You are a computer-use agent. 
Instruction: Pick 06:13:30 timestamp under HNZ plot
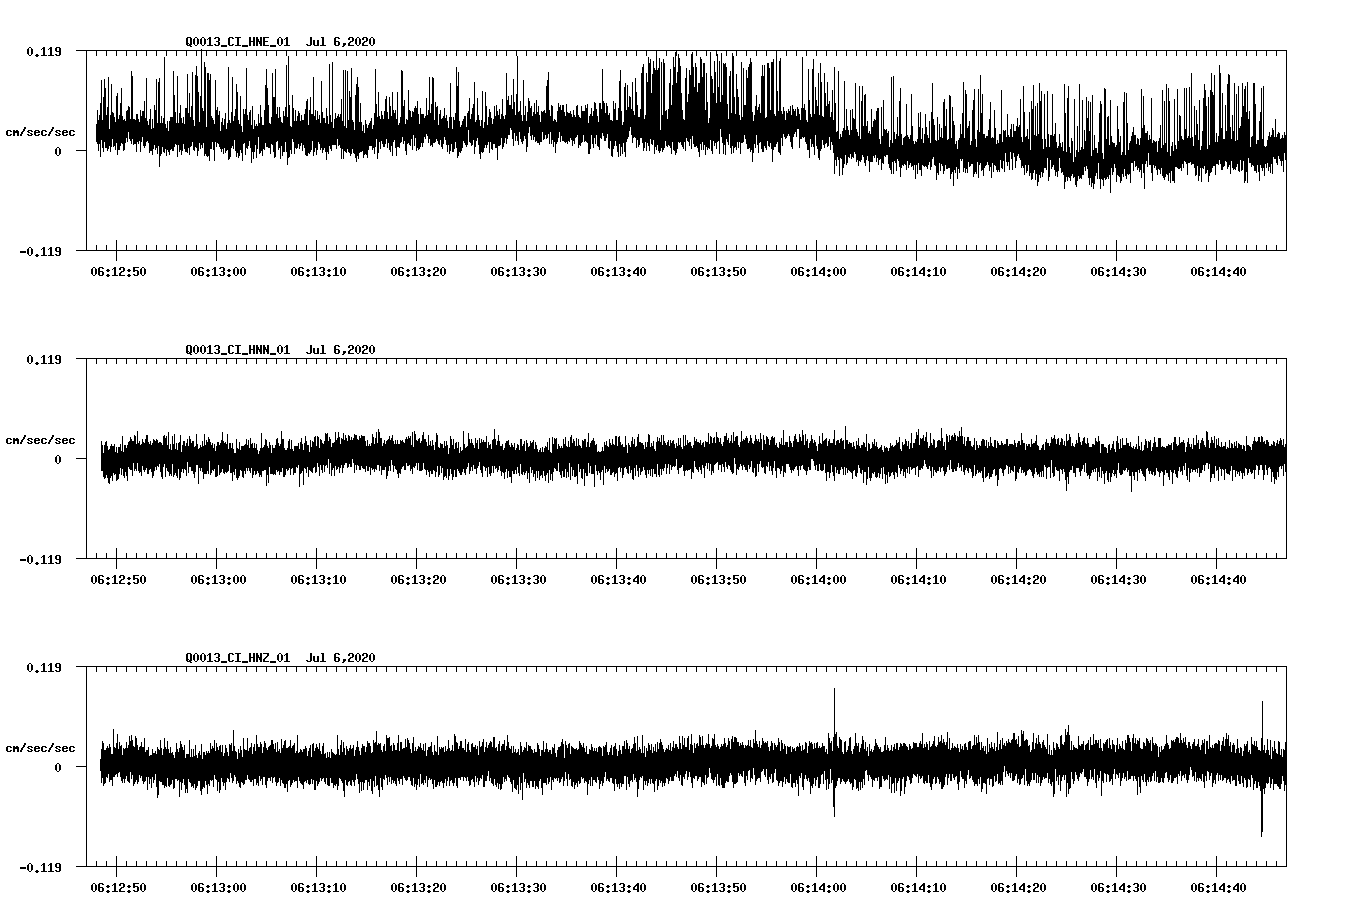click(519, 887)
